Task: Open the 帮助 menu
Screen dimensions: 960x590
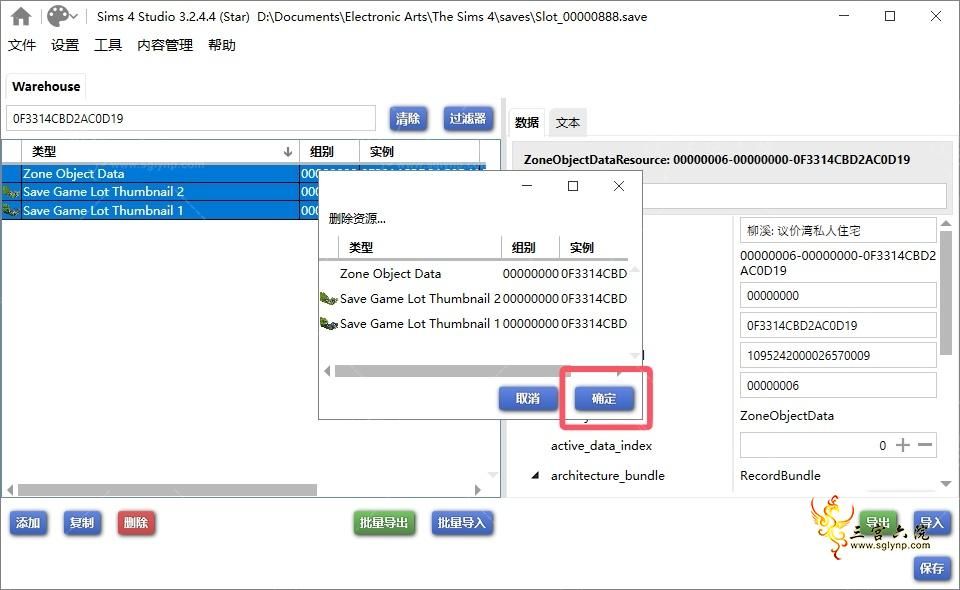Action: [x=222, y=45]
